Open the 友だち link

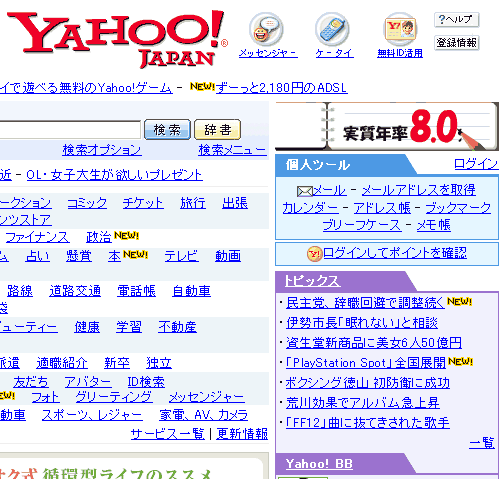coord(31,382)
